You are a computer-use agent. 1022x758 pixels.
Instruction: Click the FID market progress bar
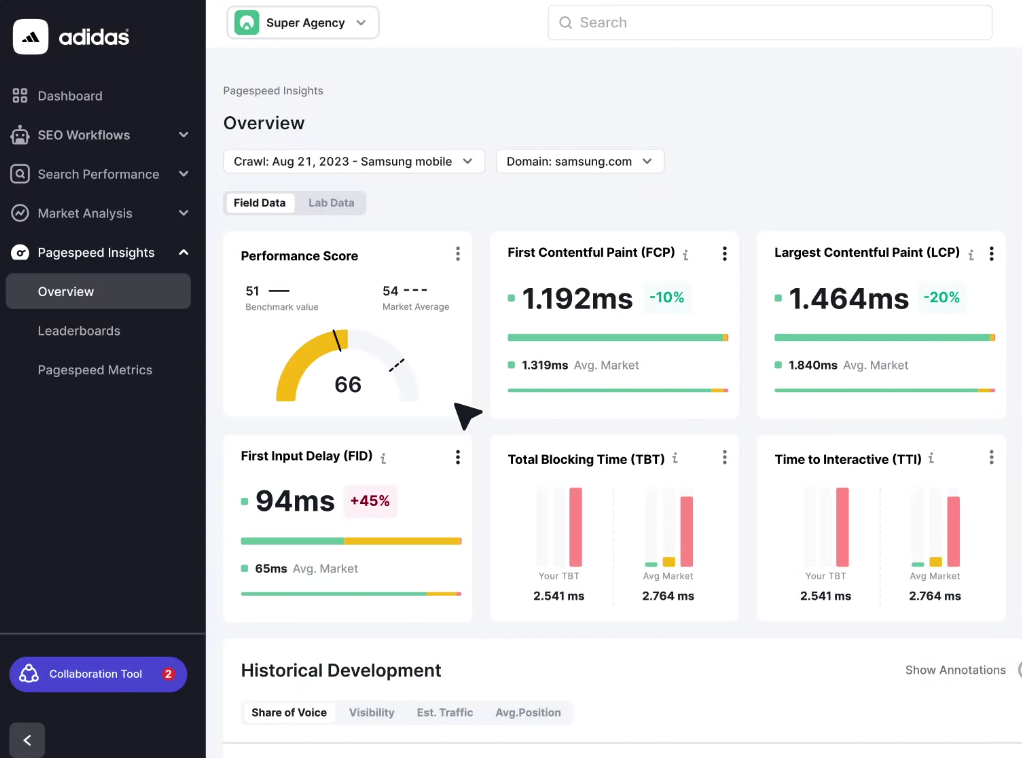(350, 593)
